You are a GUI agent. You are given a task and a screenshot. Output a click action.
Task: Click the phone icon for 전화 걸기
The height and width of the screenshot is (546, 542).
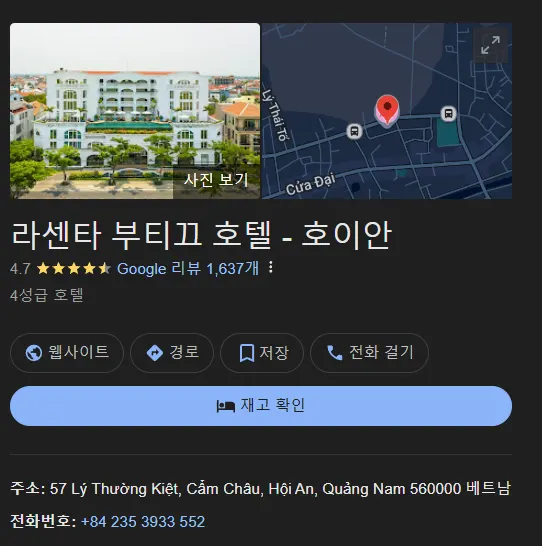[x=335, y=353]
